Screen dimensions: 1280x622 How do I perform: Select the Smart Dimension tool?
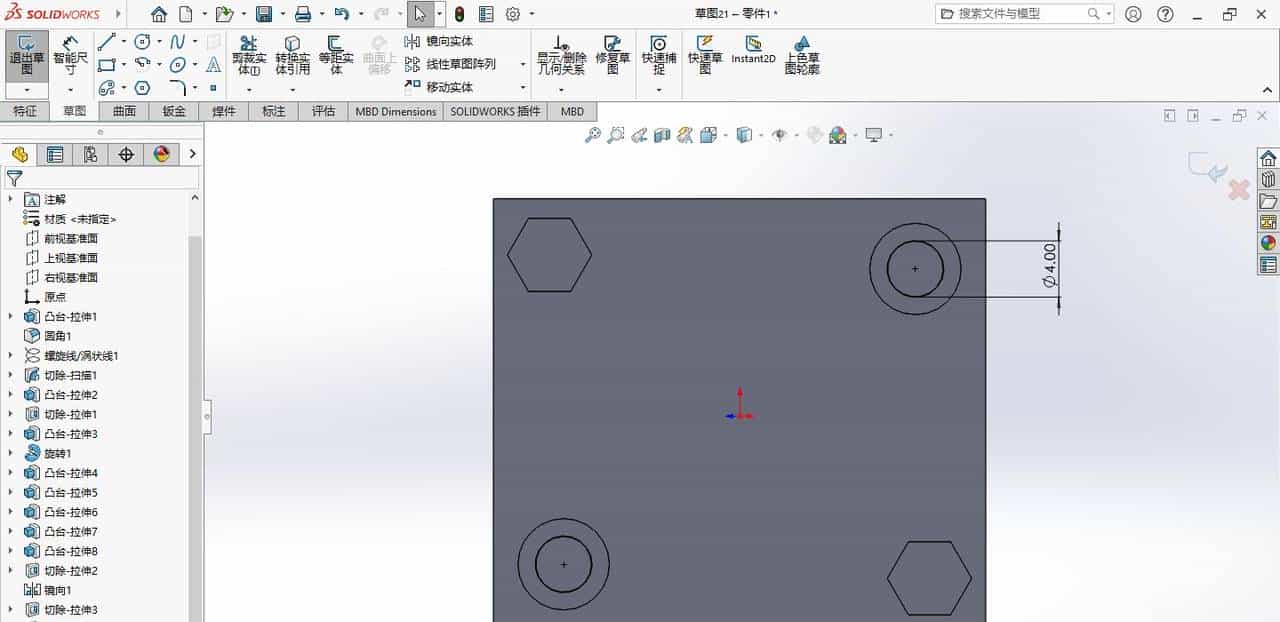[70, 55]
